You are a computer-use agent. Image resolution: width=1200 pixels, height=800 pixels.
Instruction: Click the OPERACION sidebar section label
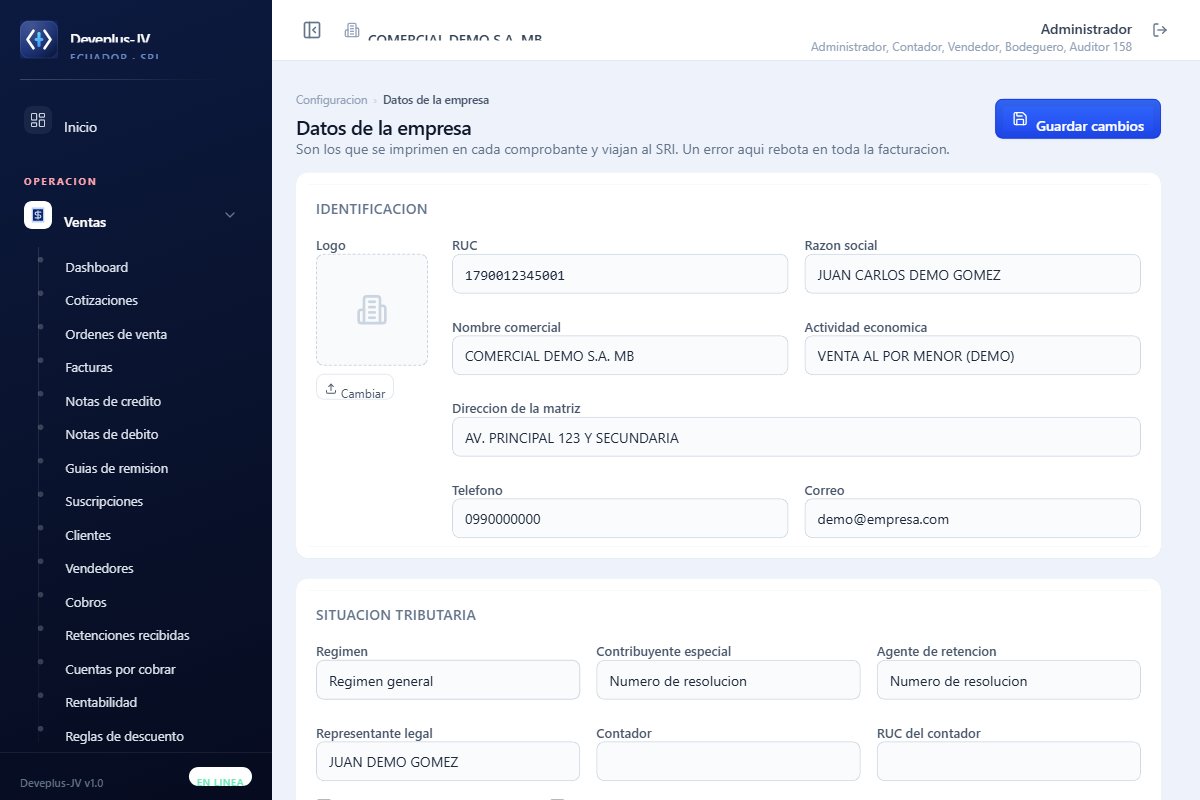point(60,181)
